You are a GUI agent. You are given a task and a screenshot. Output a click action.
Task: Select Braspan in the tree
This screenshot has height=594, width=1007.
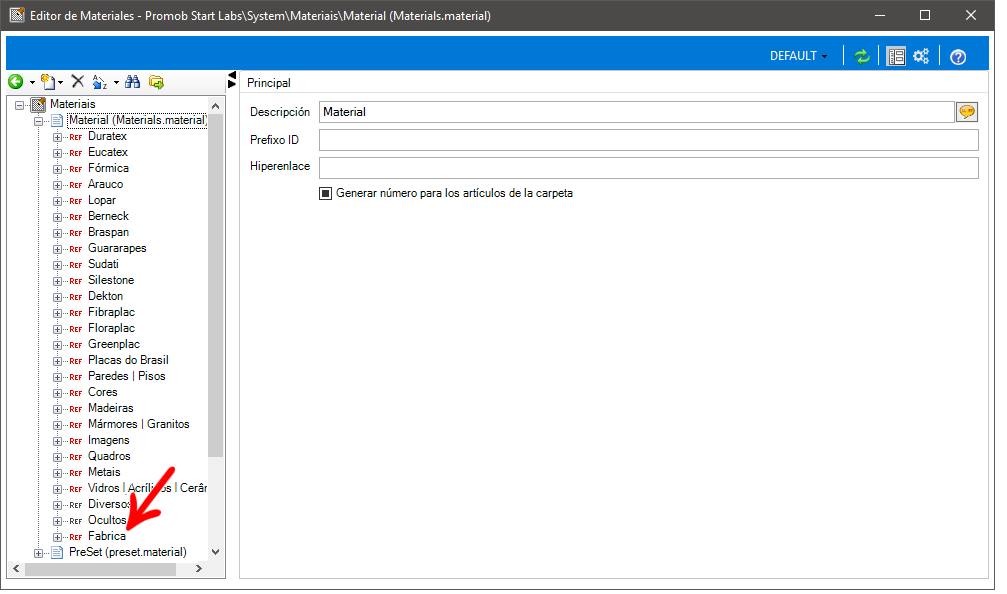(109, 232)
